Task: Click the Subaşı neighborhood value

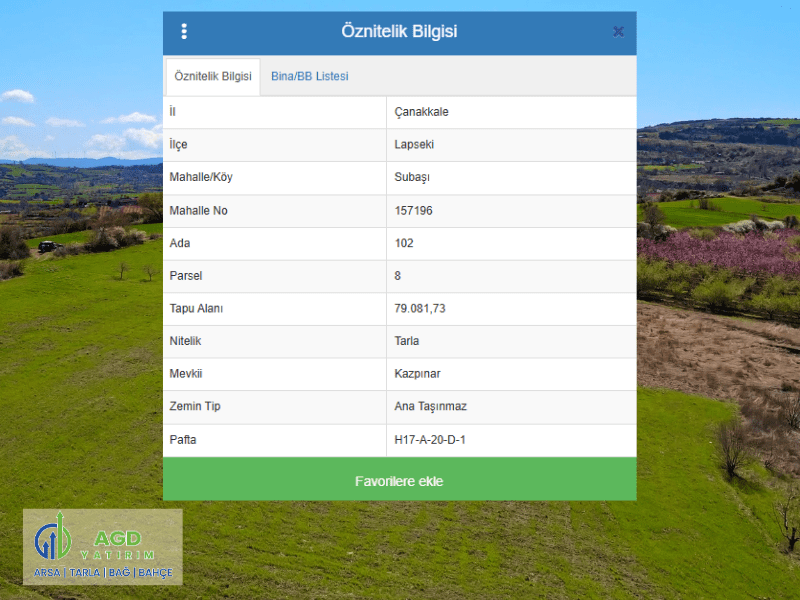Action: [412, 177]
